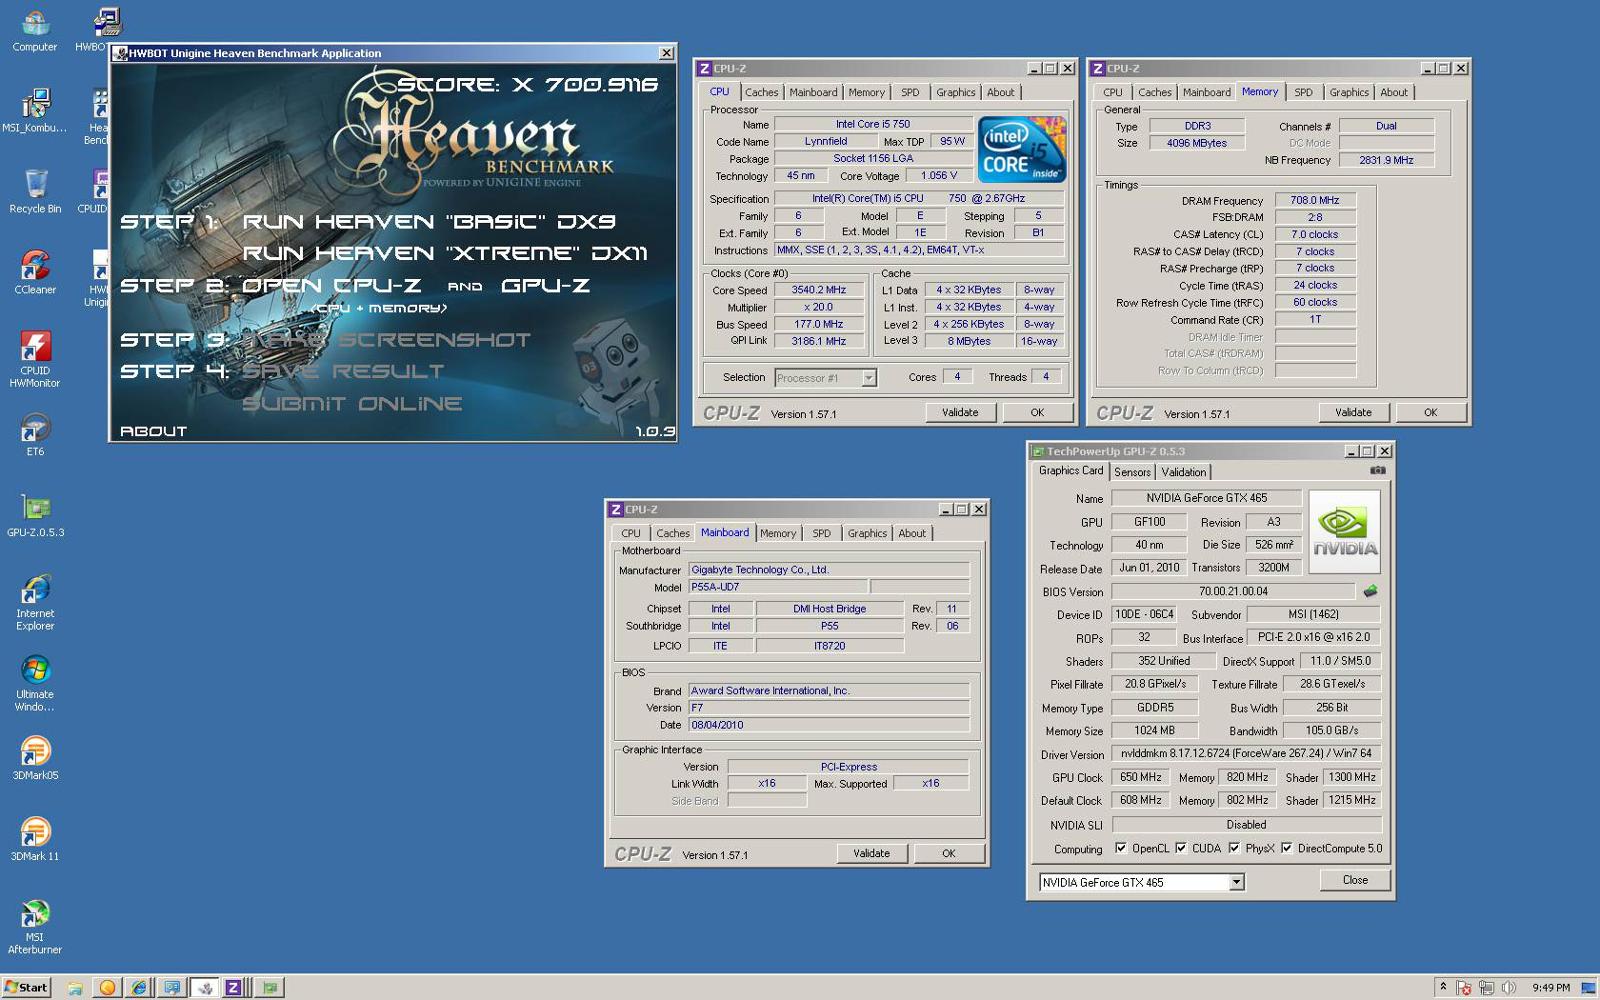Click the Internet Explorer taskbar icon

(139, 988)
